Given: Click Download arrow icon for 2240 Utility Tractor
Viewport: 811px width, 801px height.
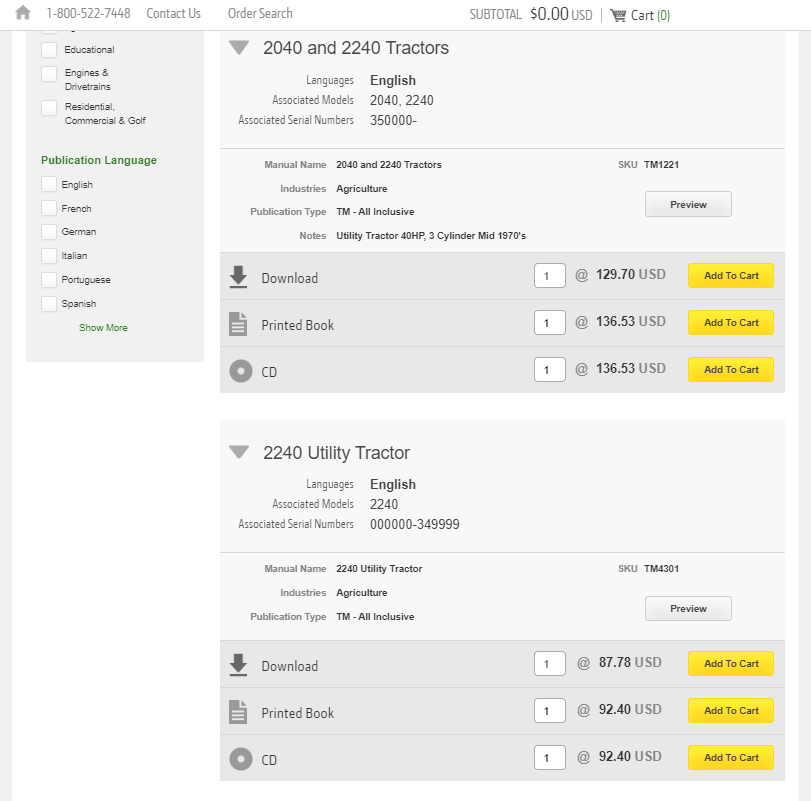Looking at the screenshot, I should (238, 665).
